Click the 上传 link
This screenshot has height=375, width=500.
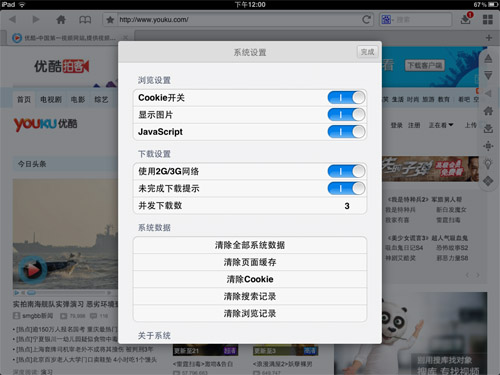(x=471, y=125)
